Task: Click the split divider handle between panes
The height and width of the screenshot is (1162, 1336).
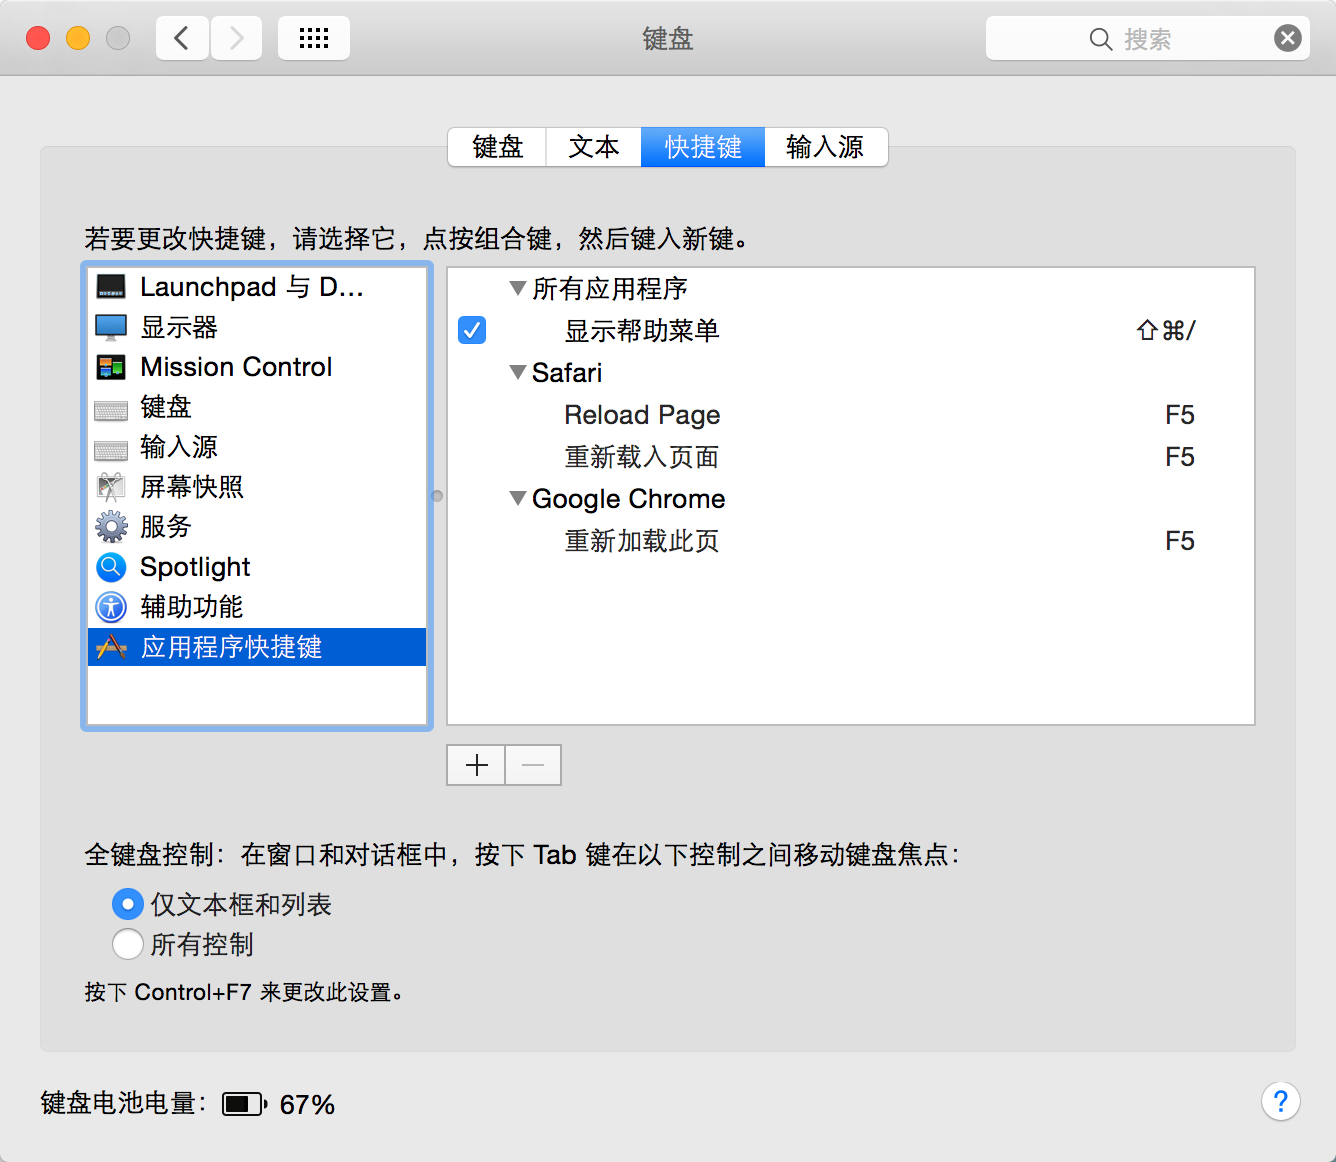Action: pos(437,496)
